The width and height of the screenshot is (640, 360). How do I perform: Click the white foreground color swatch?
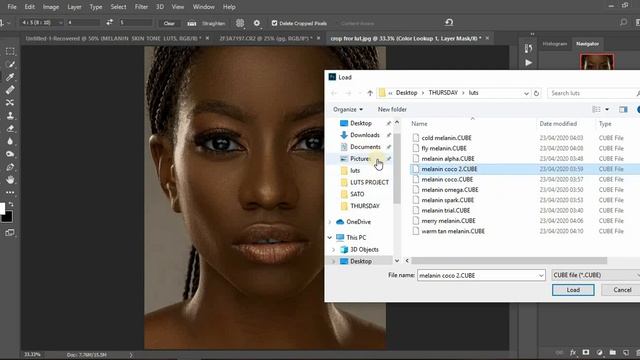pyautogui.click(x=2, y=208)
